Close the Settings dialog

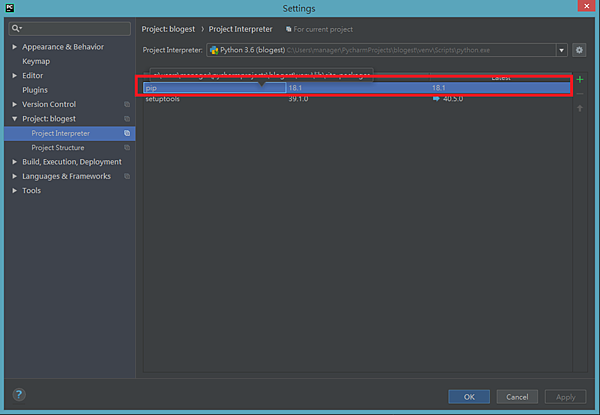click(x=586, y=6)
